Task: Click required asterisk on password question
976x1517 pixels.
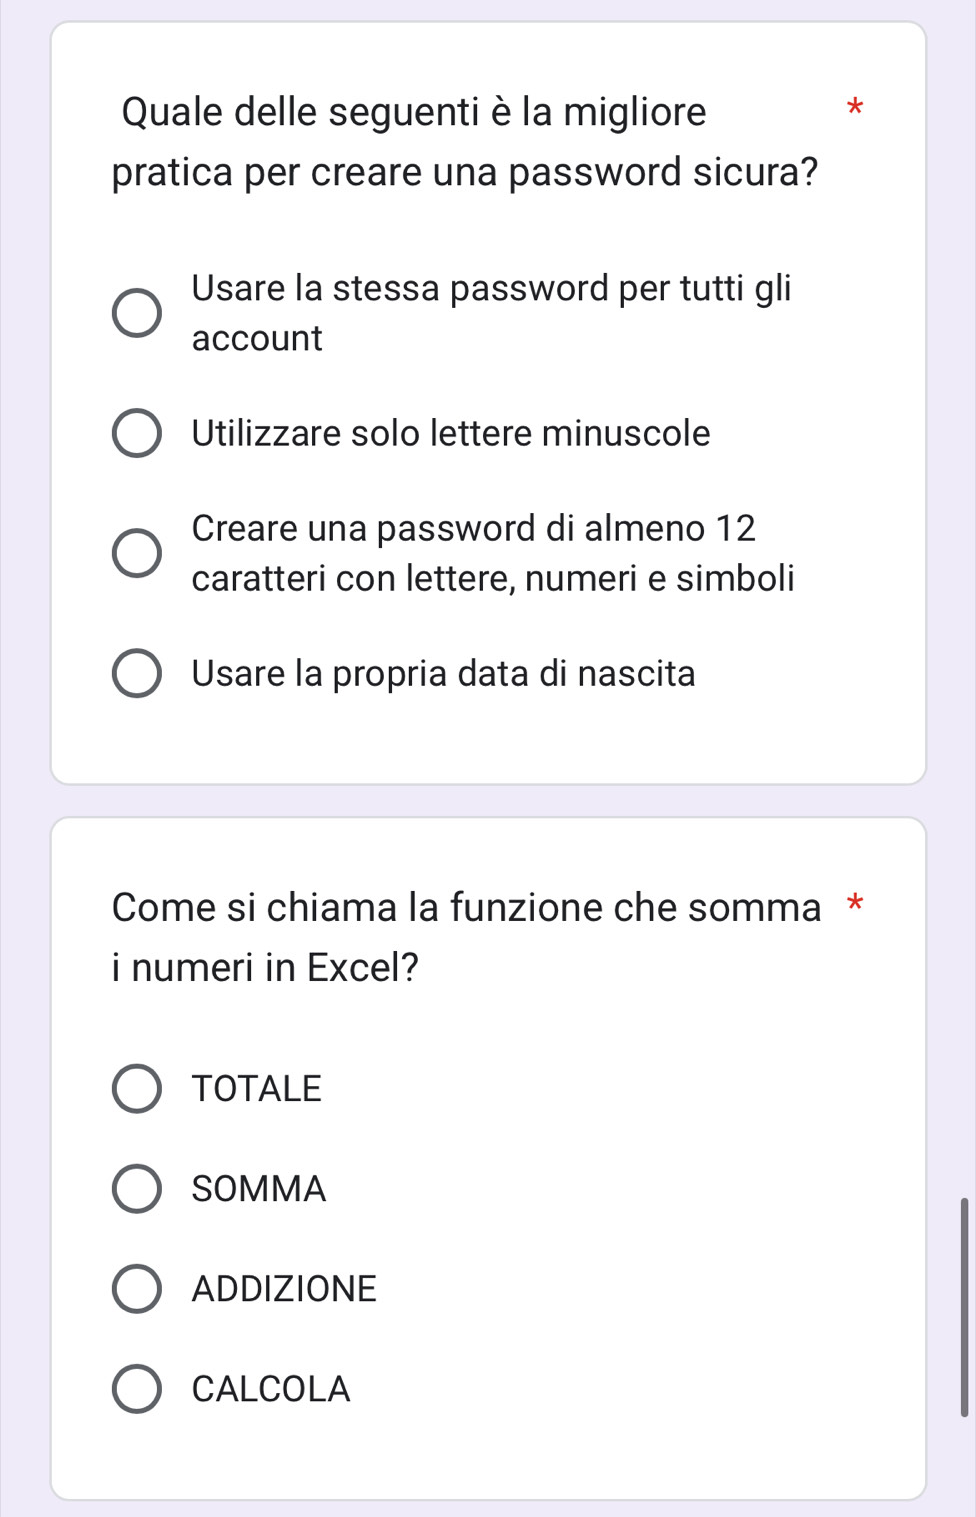Action: (x=853, y=106)
